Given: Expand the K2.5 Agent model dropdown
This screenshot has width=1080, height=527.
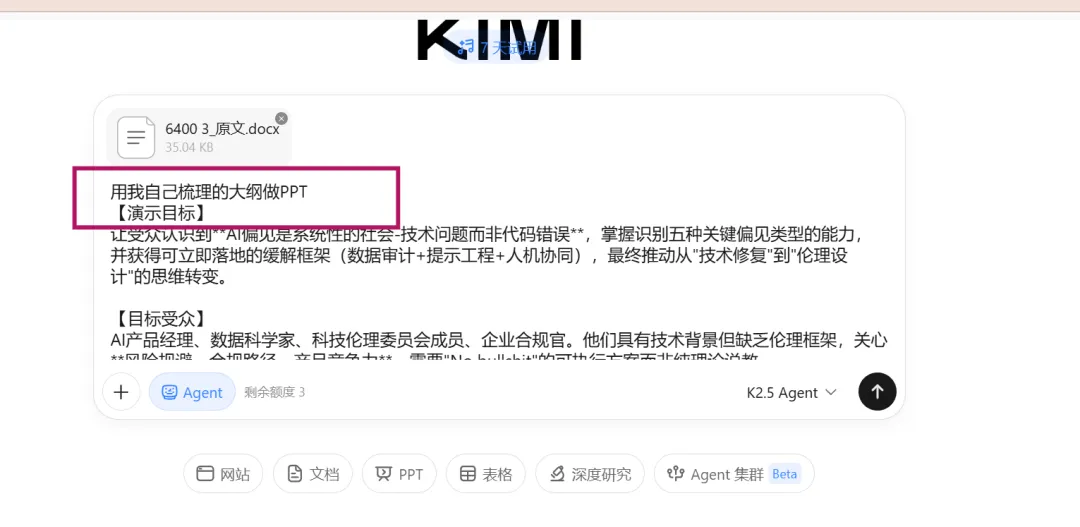Looking at the screenshot, I should tap(791, 392).
